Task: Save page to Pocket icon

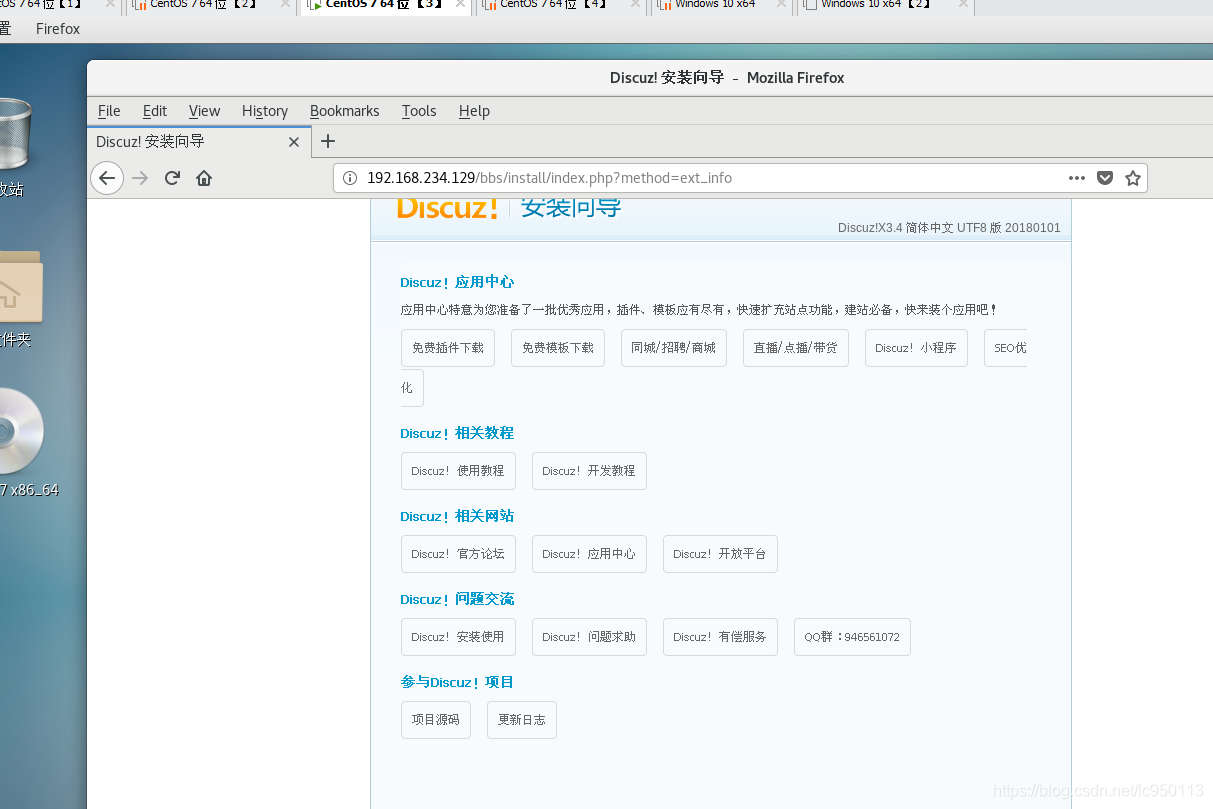Action: 1105,178
